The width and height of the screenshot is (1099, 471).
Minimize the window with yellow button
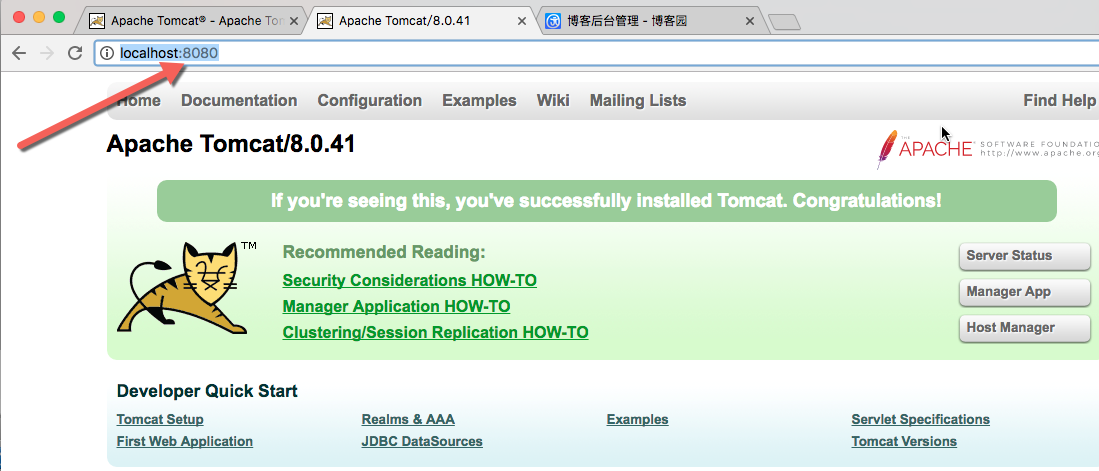point(39,18)
